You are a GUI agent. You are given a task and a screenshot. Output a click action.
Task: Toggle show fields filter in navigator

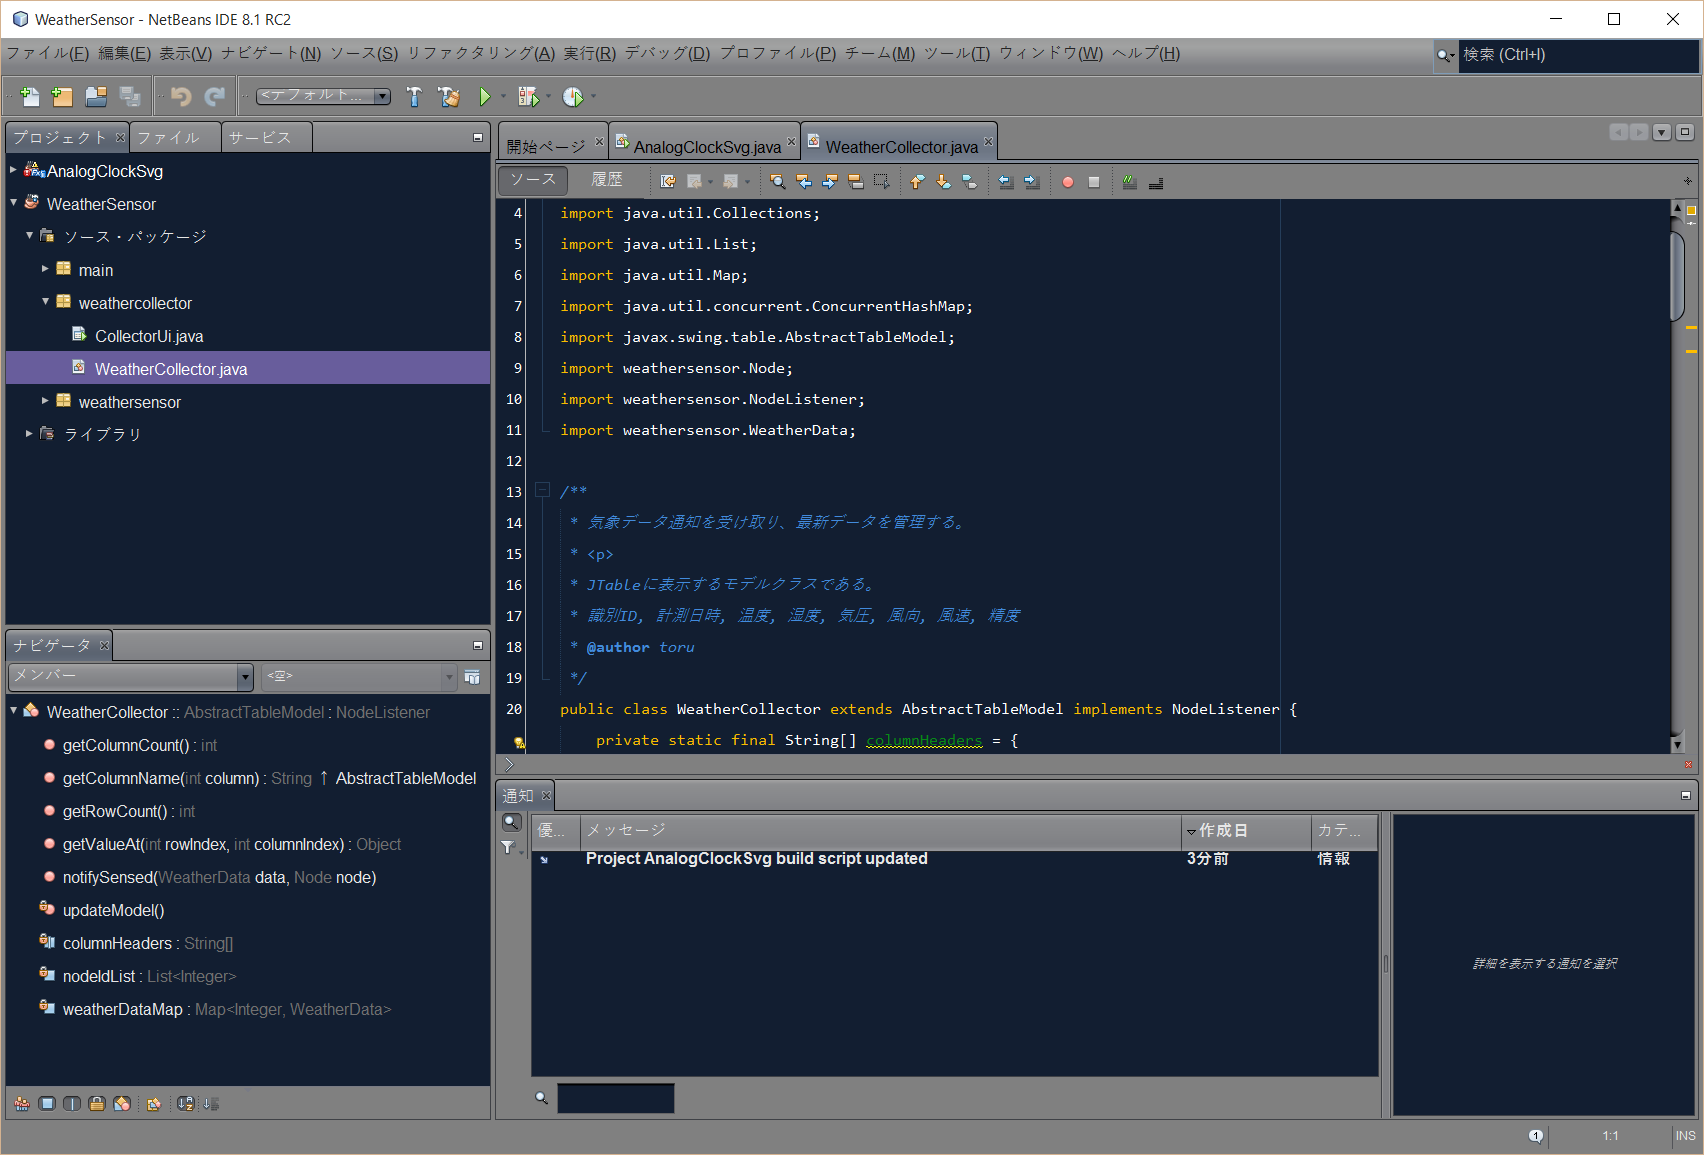(x=47, y=1104)
